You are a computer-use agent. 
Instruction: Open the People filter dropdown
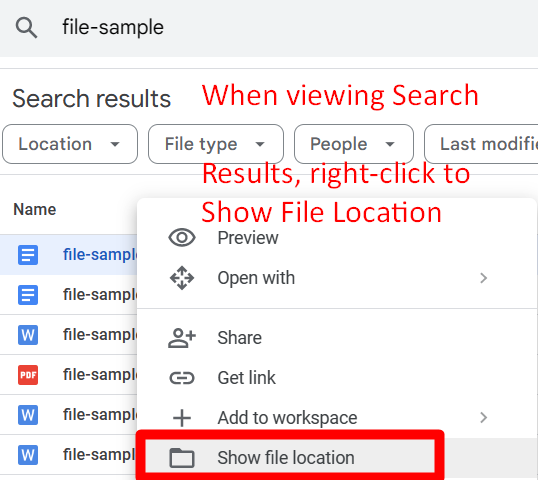[354, 144]
